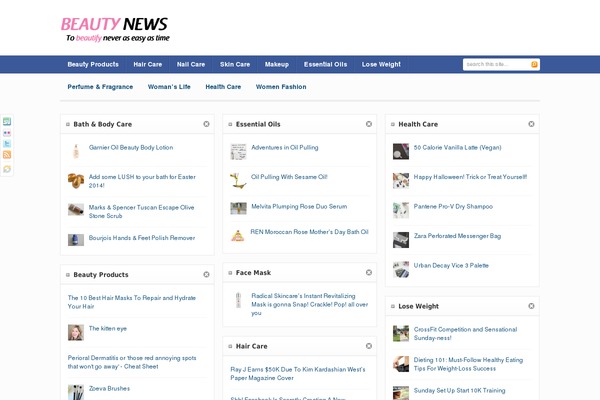Collapse the Beauty Products widget toggle

68,275
